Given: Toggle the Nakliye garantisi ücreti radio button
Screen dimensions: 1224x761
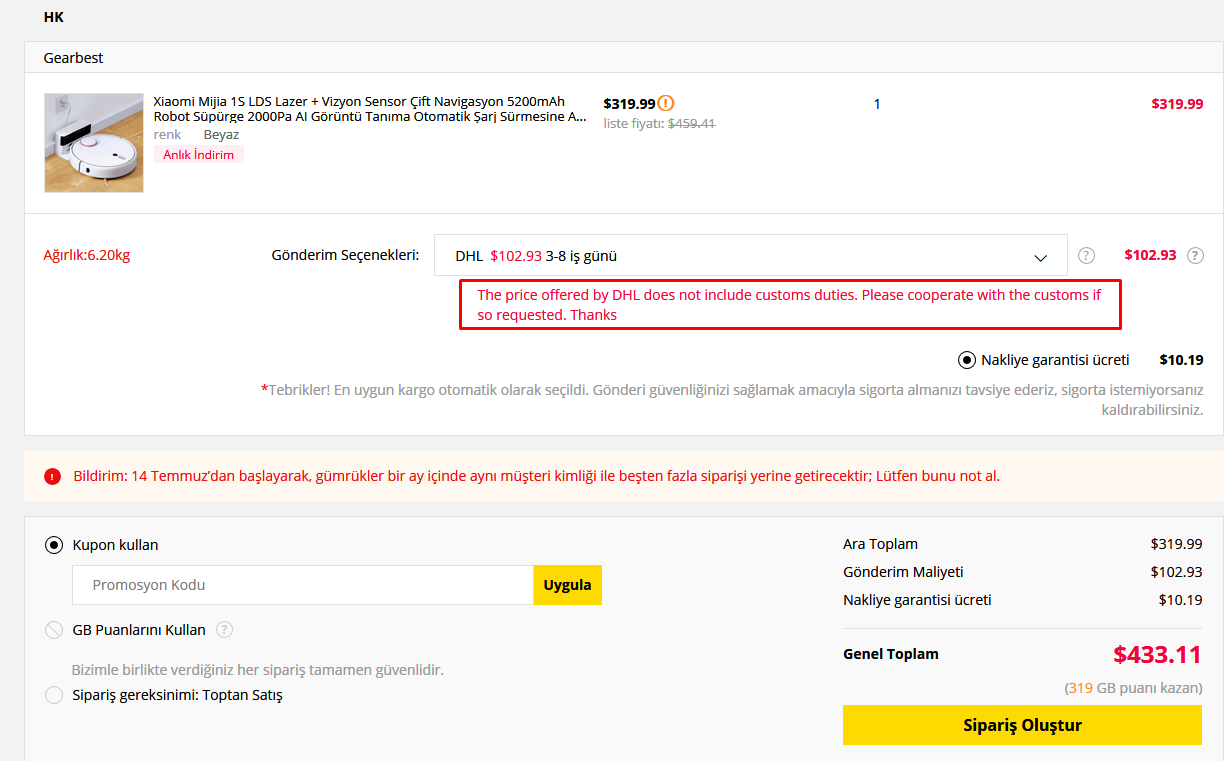Looking at the screenshot, I should click(967, 360).
